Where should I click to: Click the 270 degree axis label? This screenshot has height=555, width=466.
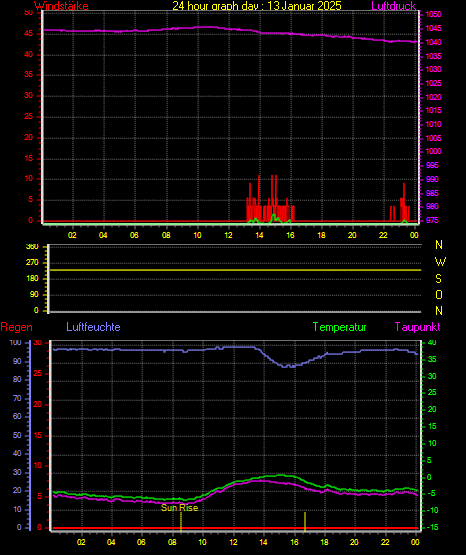pyautogui.click(x=32, y=263)
